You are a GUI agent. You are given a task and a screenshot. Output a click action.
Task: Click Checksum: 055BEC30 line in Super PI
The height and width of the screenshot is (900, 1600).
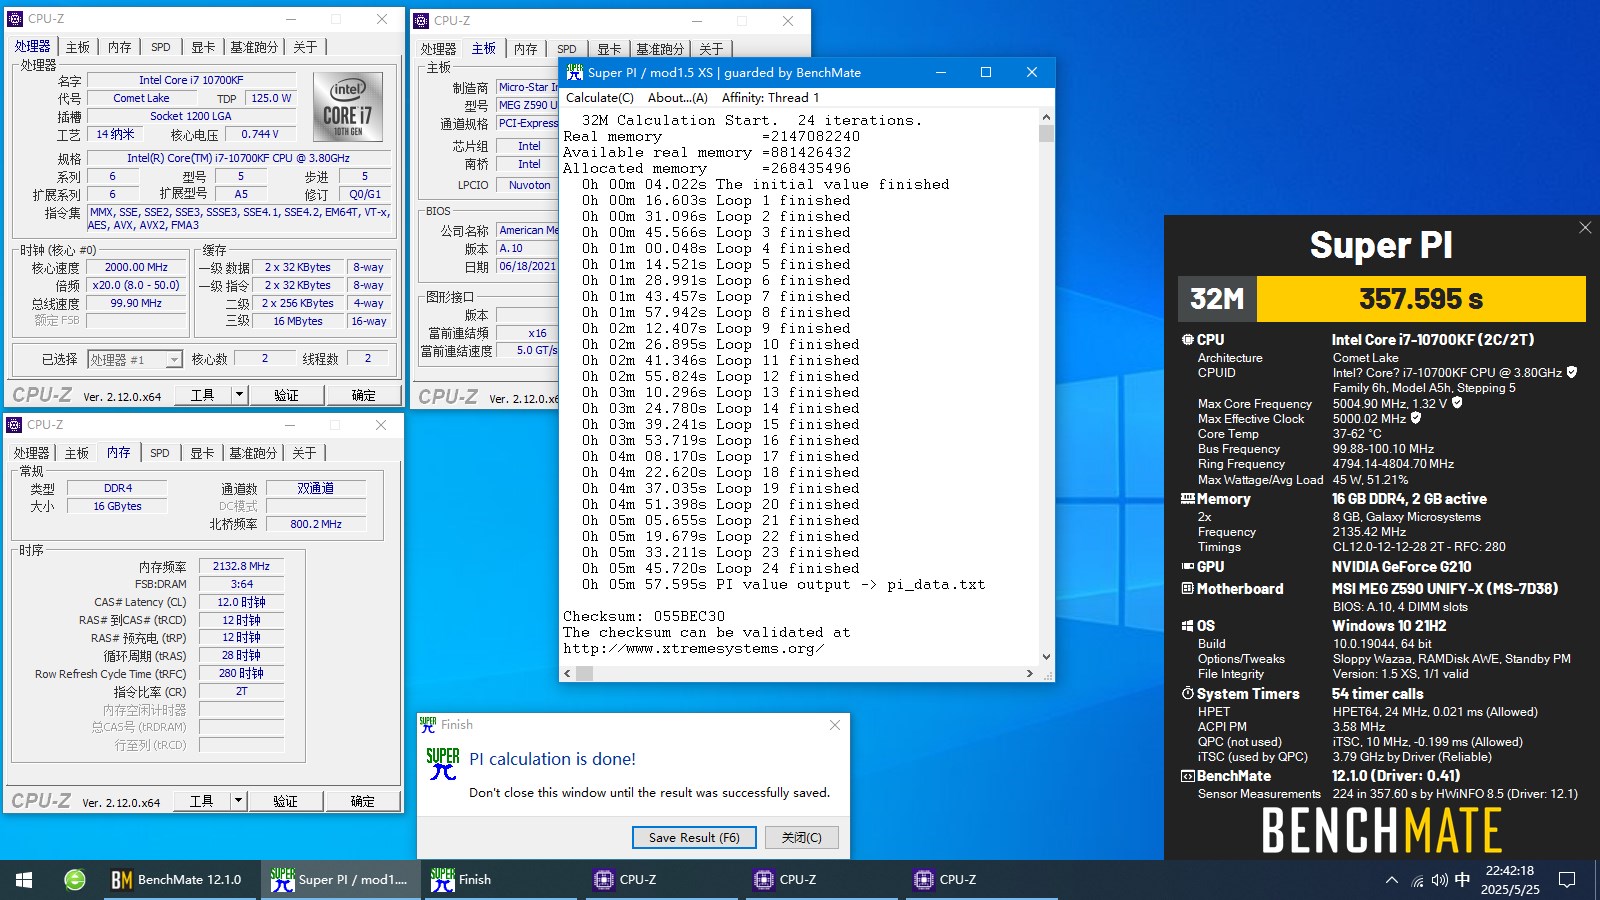(x=644, y=616)
